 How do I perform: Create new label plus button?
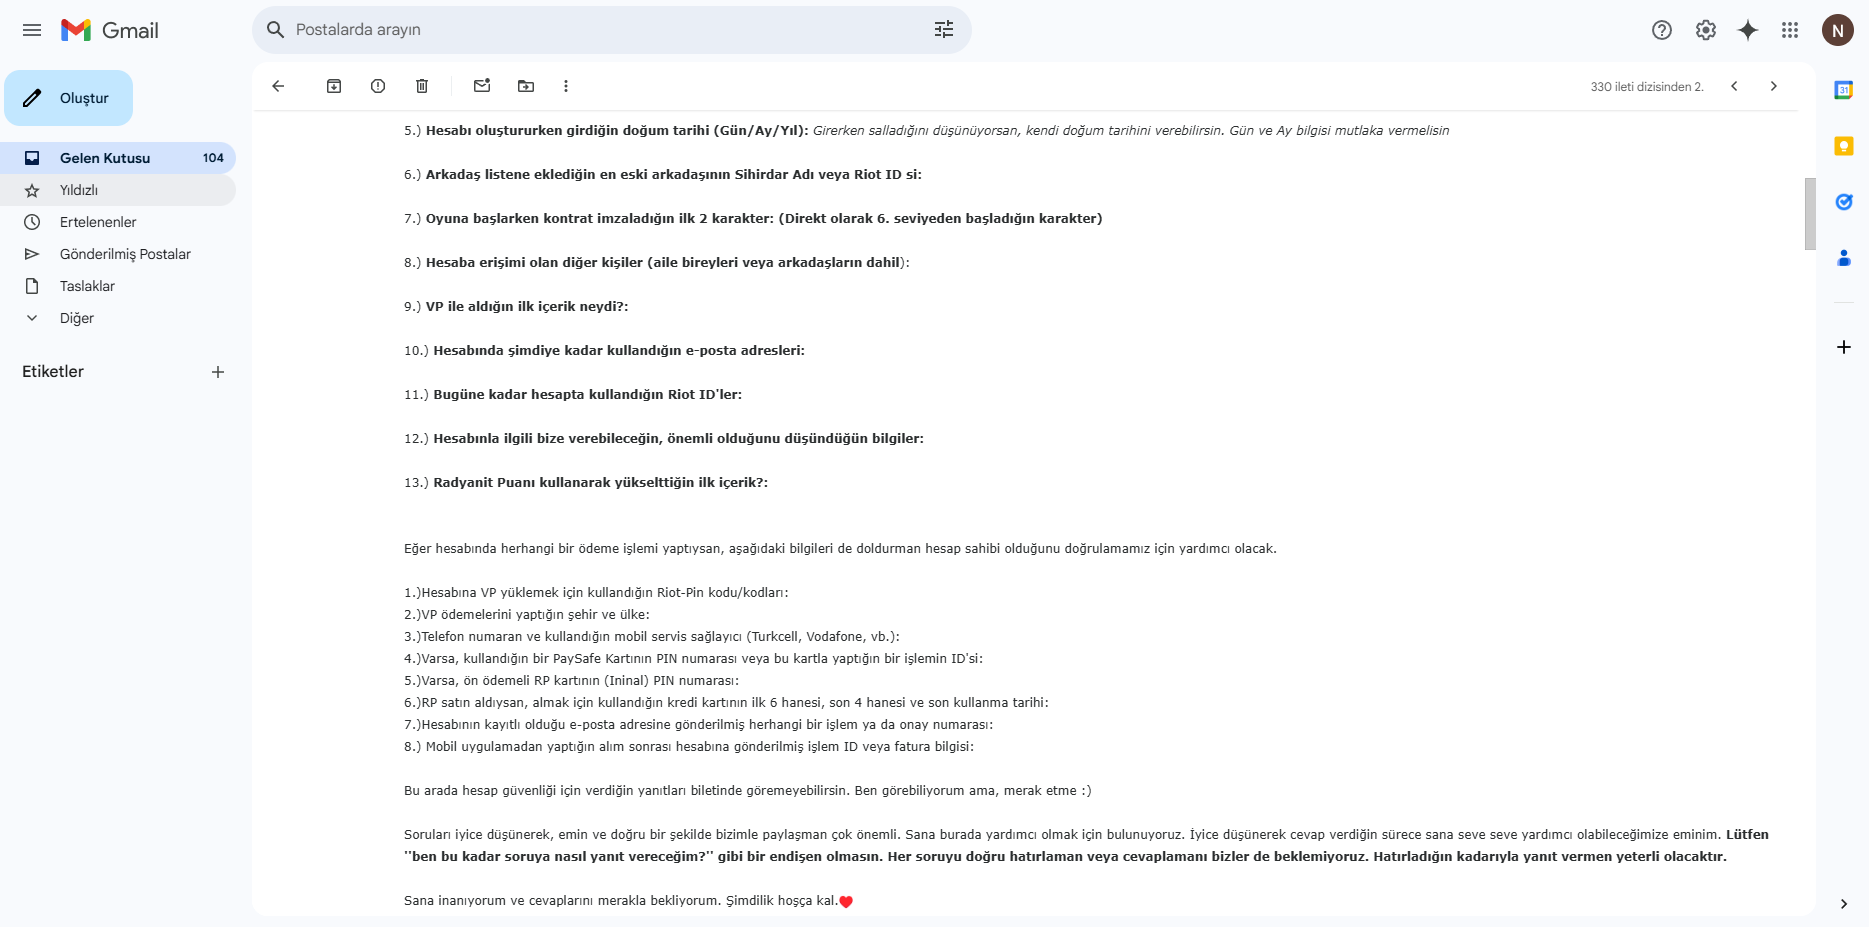218,372
